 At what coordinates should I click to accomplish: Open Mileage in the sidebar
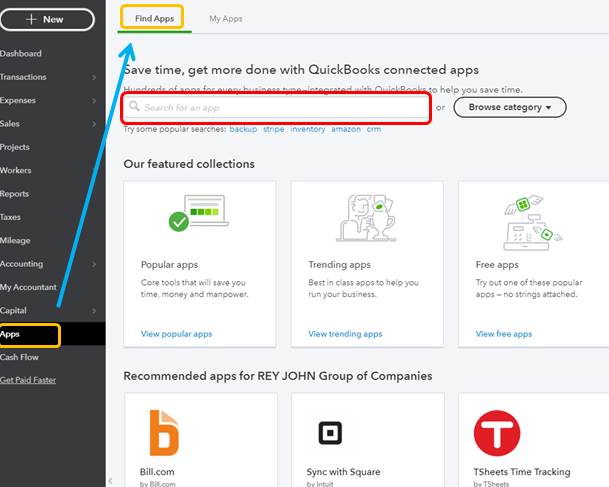pos(15,240)
